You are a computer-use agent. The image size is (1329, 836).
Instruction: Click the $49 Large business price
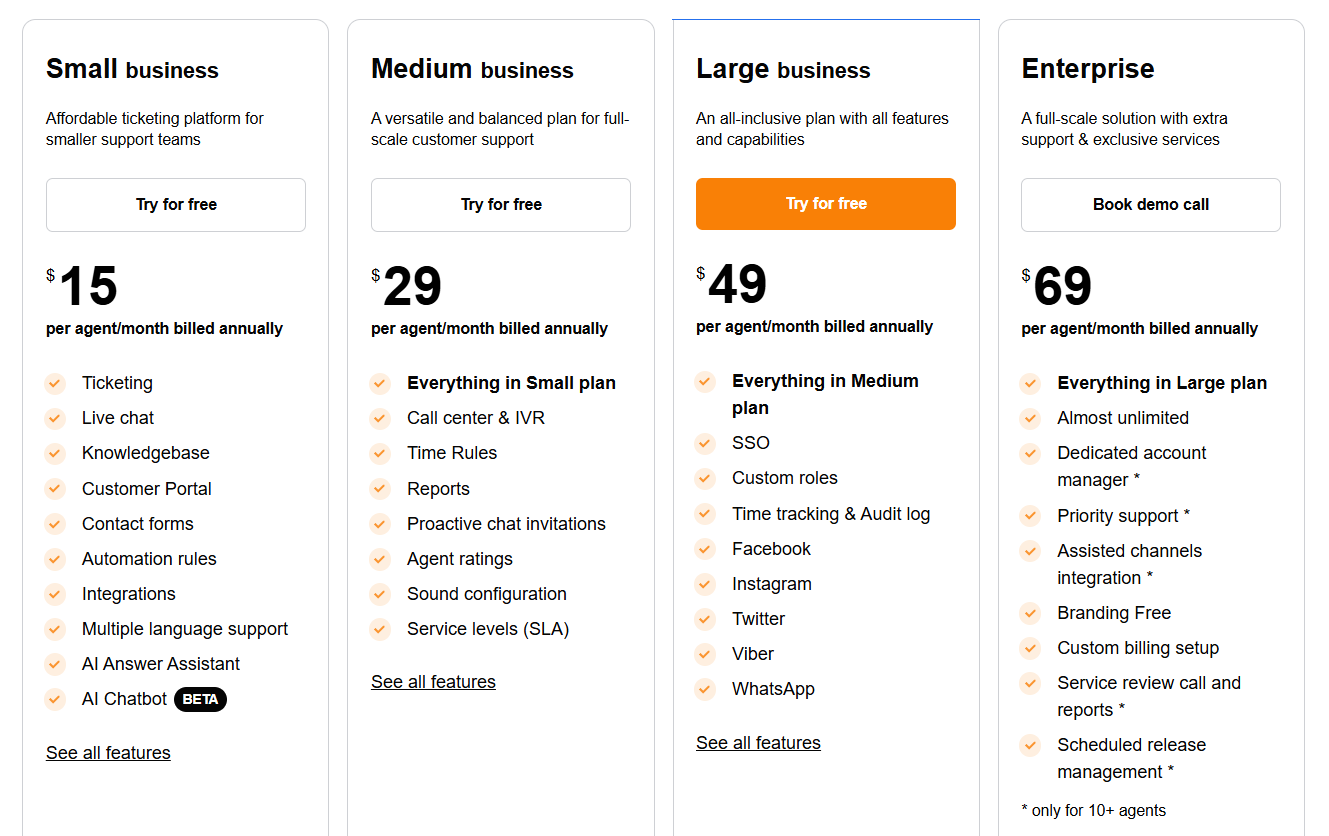(732, 285)
